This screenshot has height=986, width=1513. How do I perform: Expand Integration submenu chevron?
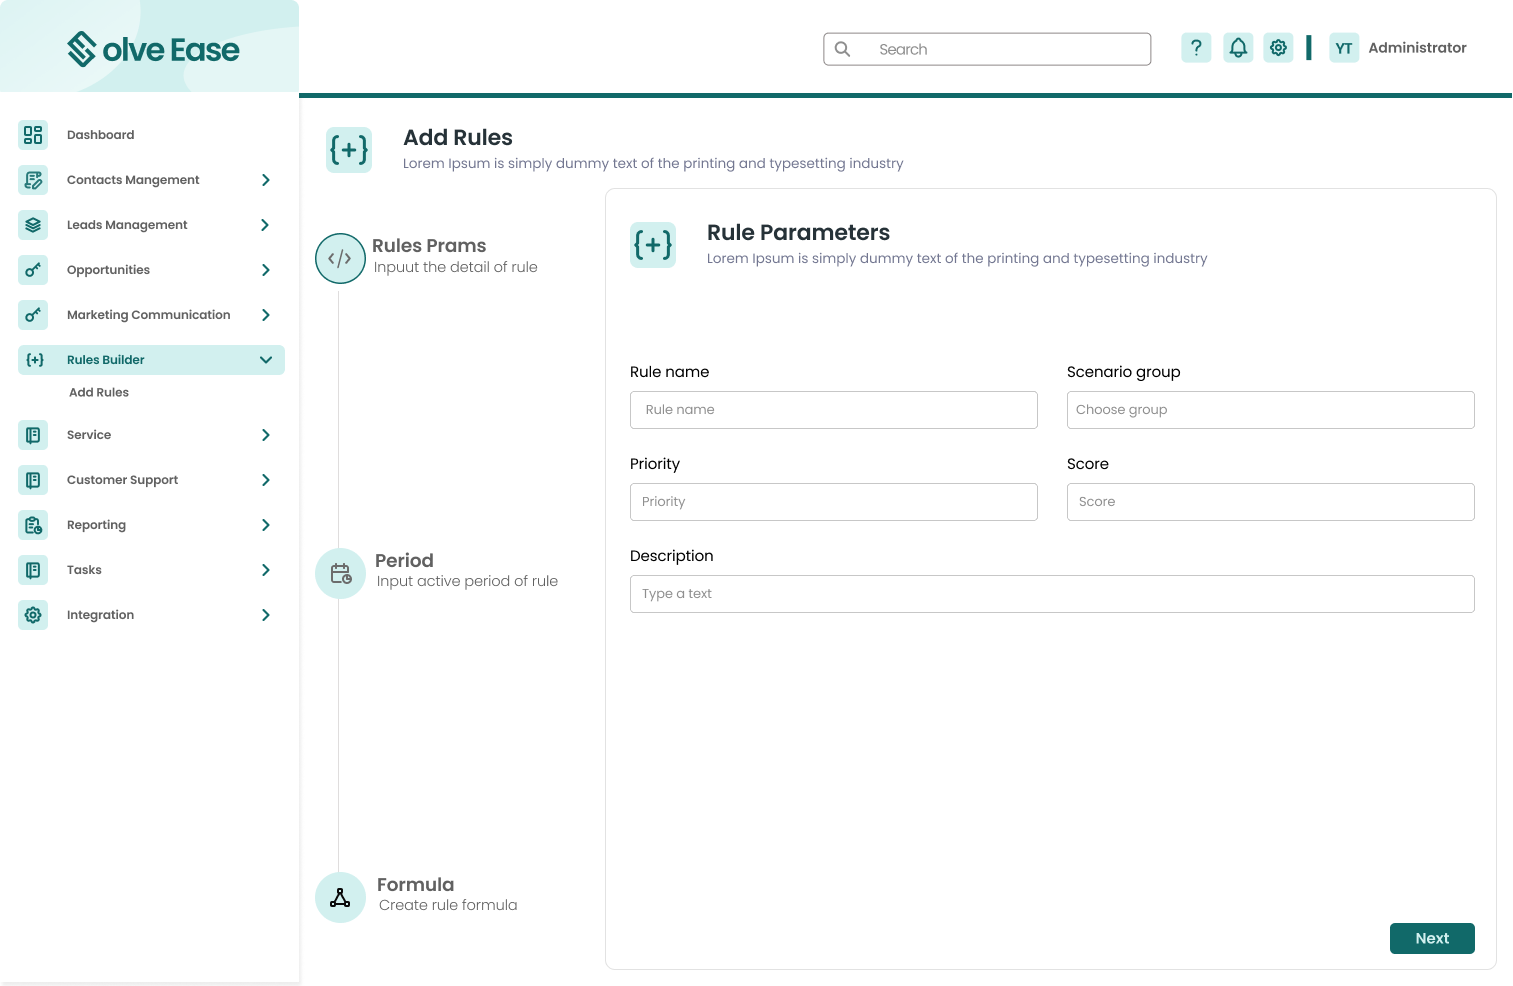pos(265,615)
